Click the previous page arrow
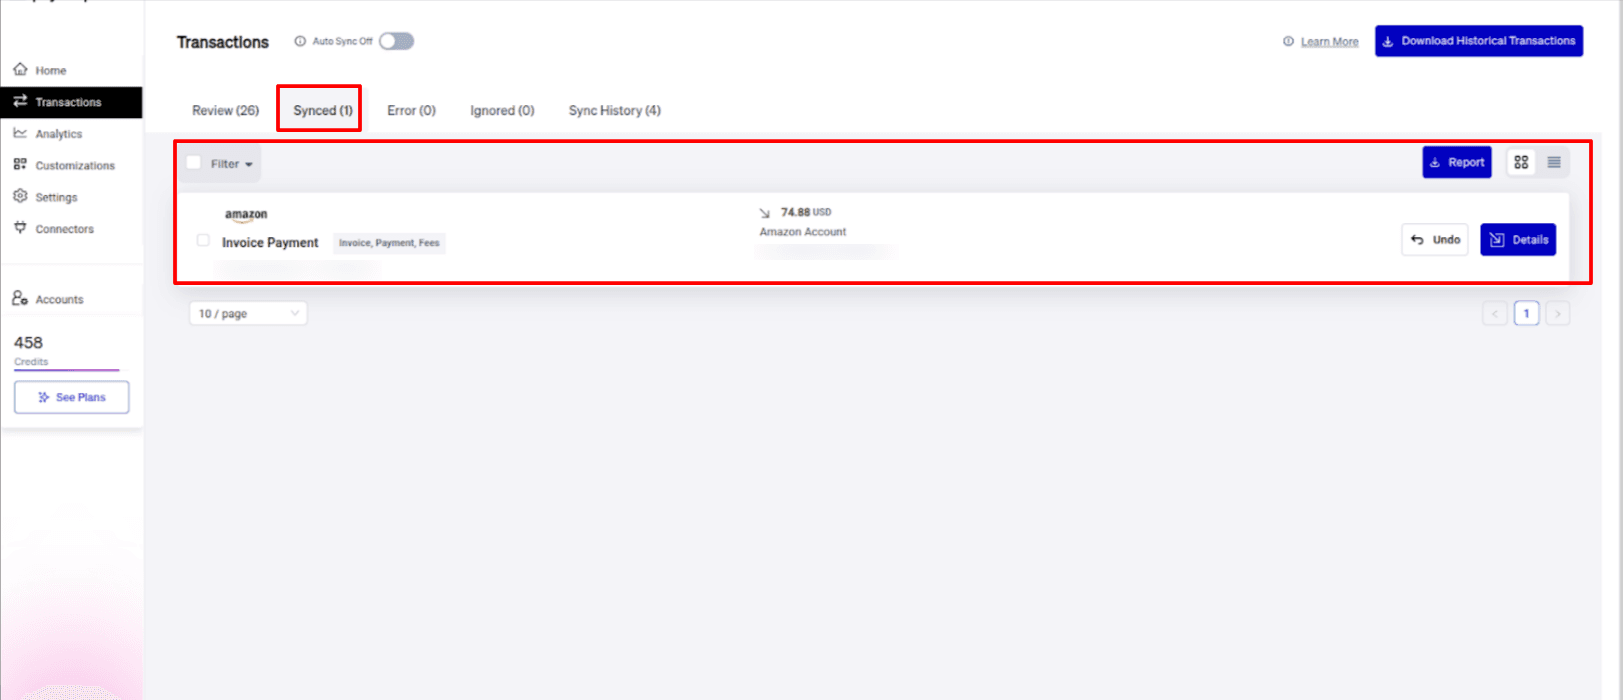The width and height of the screenshot is (1623, 700). (1495, 314)
